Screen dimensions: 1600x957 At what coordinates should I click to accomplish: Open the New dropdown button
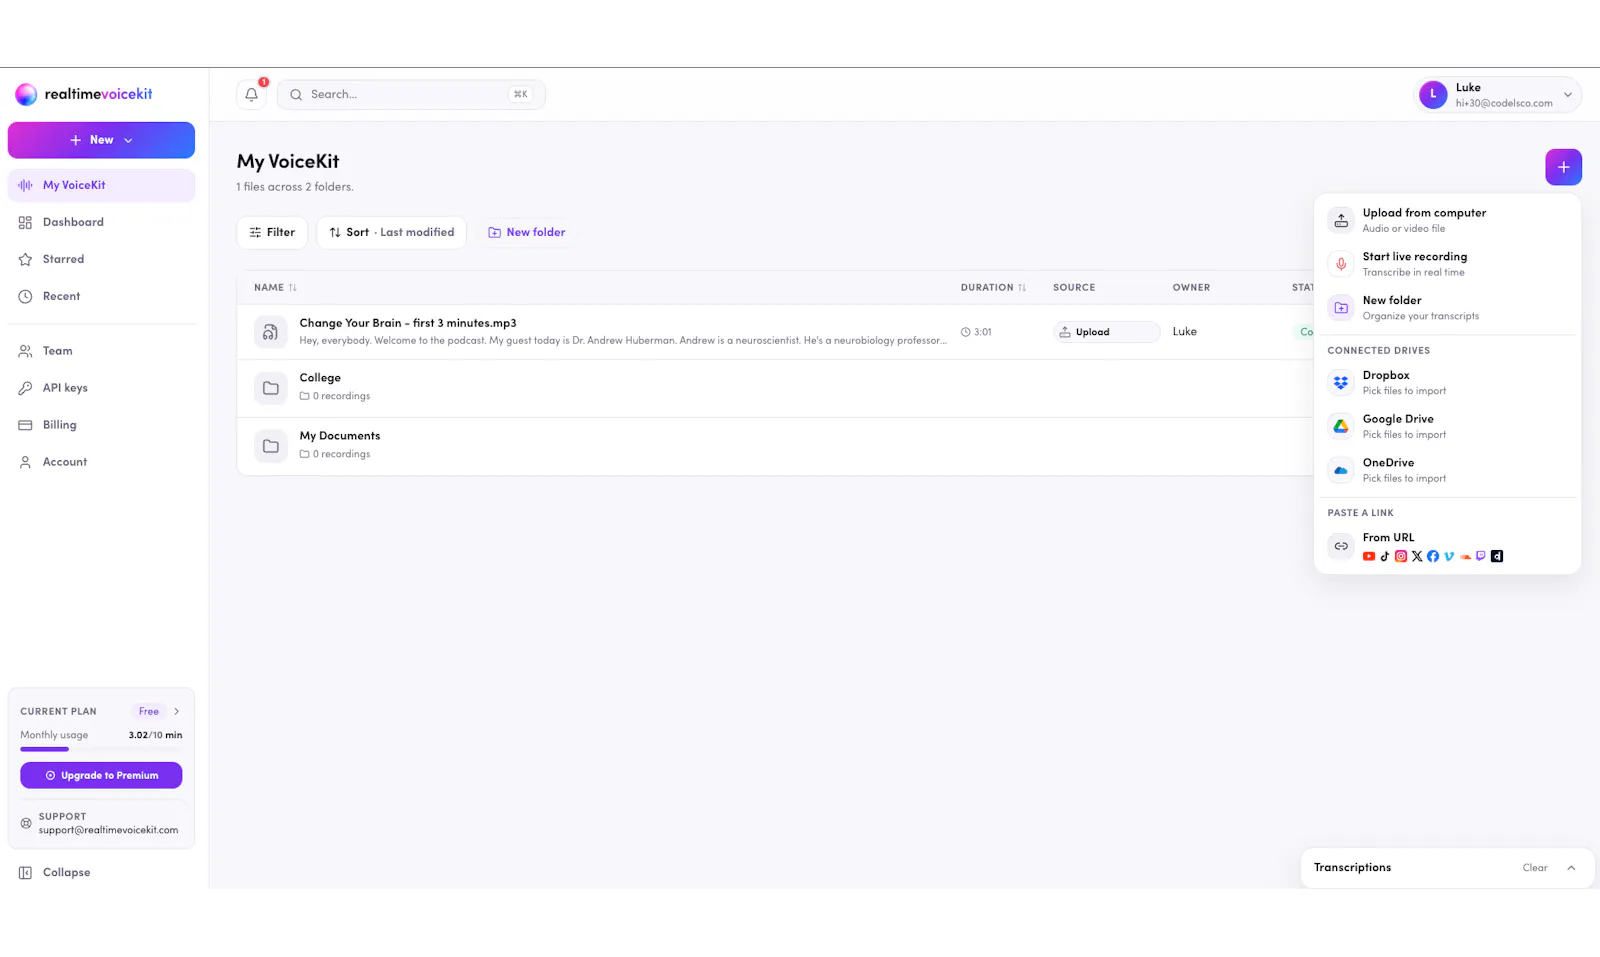tap(101, 140)
